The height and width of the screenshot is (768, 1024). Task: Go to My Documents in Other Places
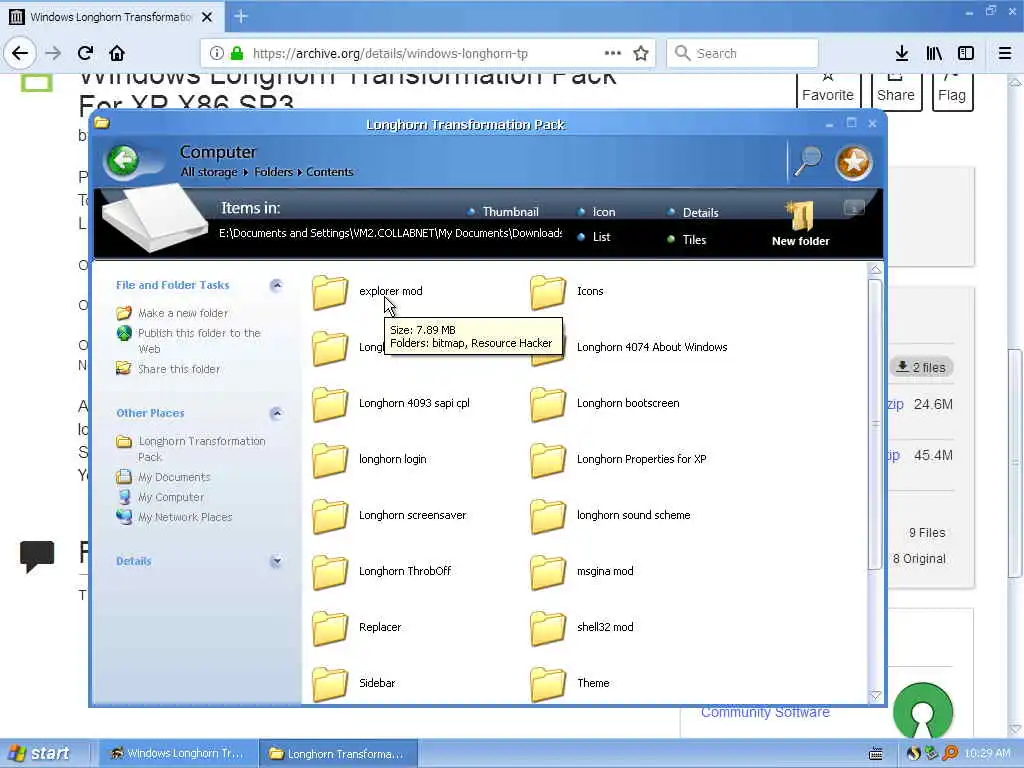click(x=163, y=477)
